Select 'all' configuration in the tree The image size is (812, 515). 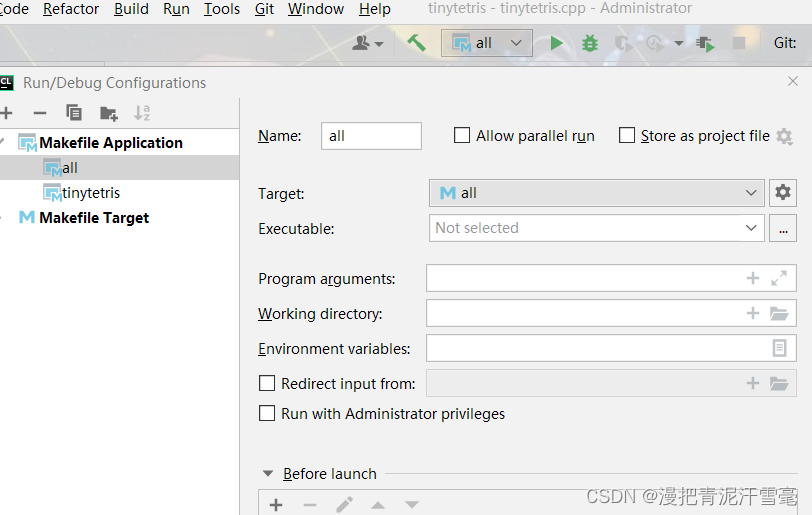point(119,167)
